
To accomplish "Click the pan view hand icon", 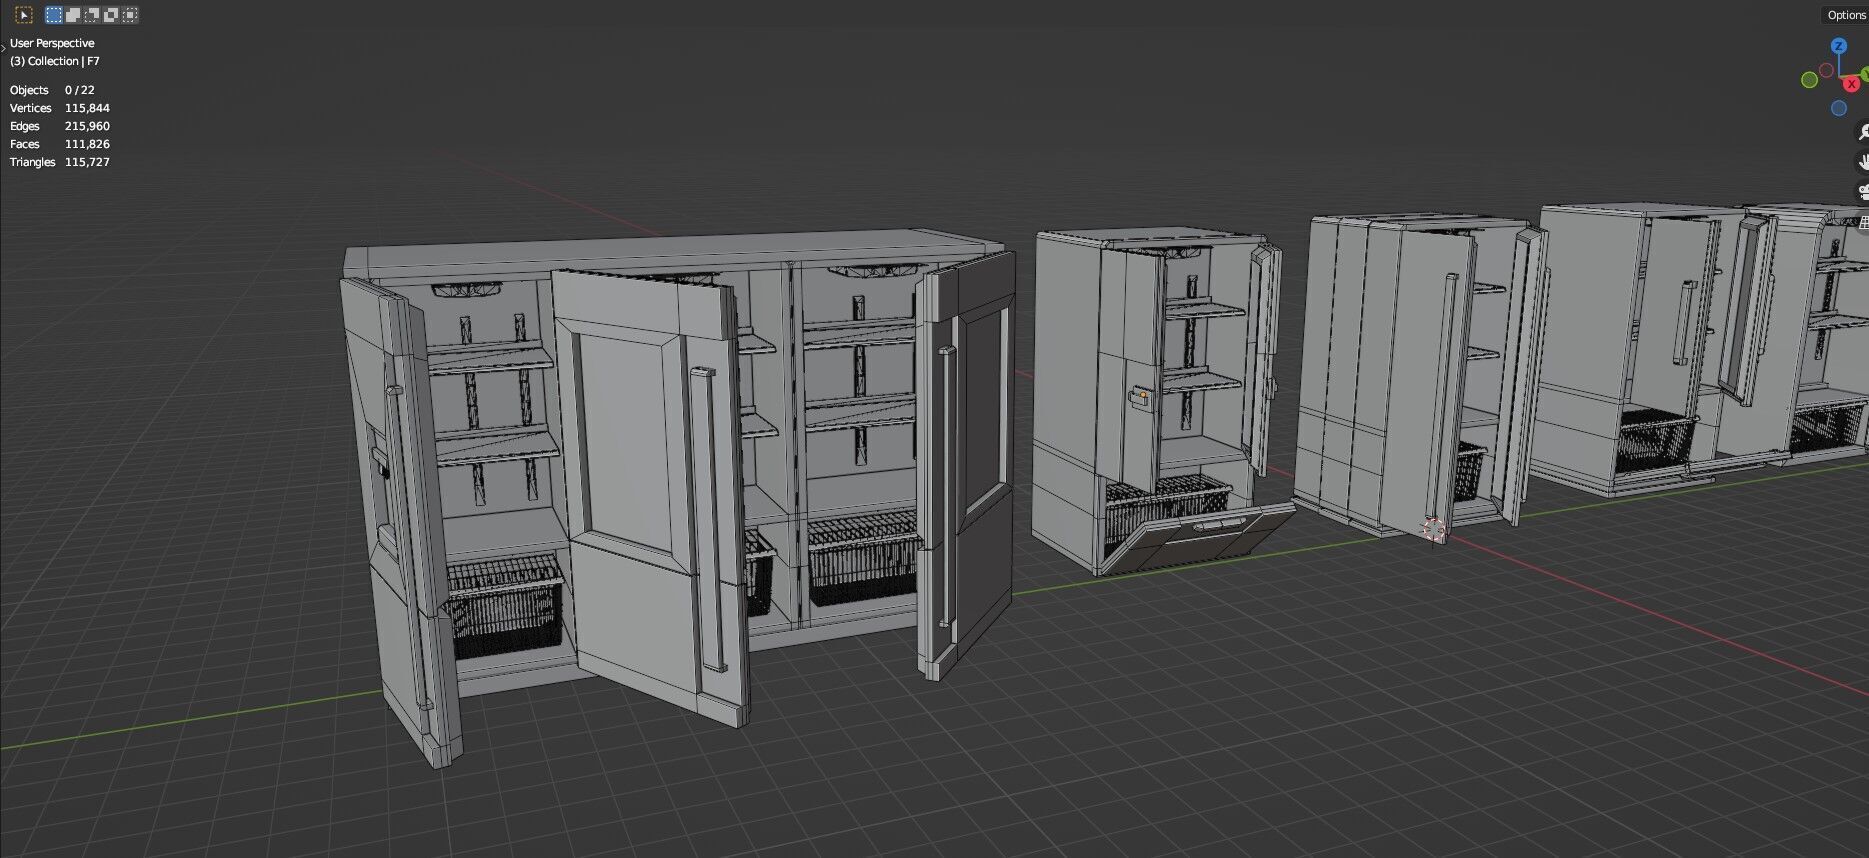I will pyautogui.click(x=1863, y=161).
